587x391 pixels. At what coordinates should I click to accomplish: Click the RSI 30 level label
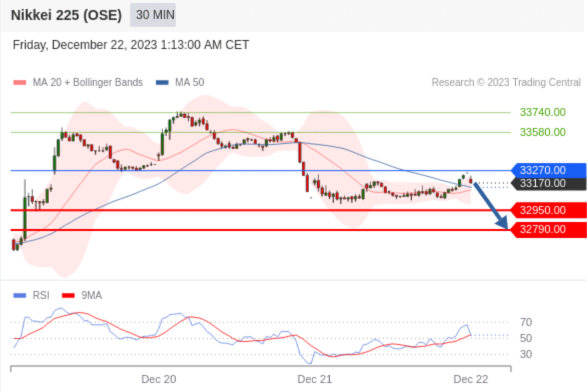[526, 354]
